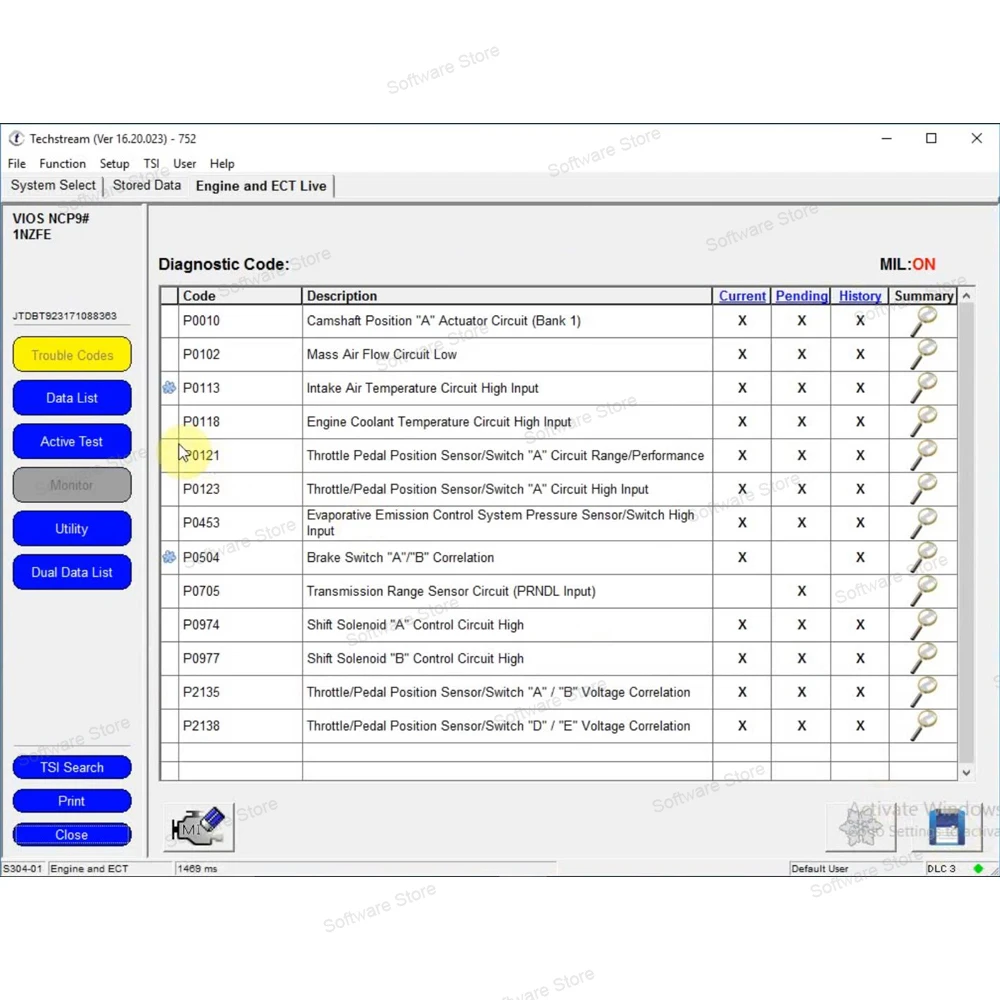
Task: Save data with the floppy disk icon
Action: [x=946, y=827]
